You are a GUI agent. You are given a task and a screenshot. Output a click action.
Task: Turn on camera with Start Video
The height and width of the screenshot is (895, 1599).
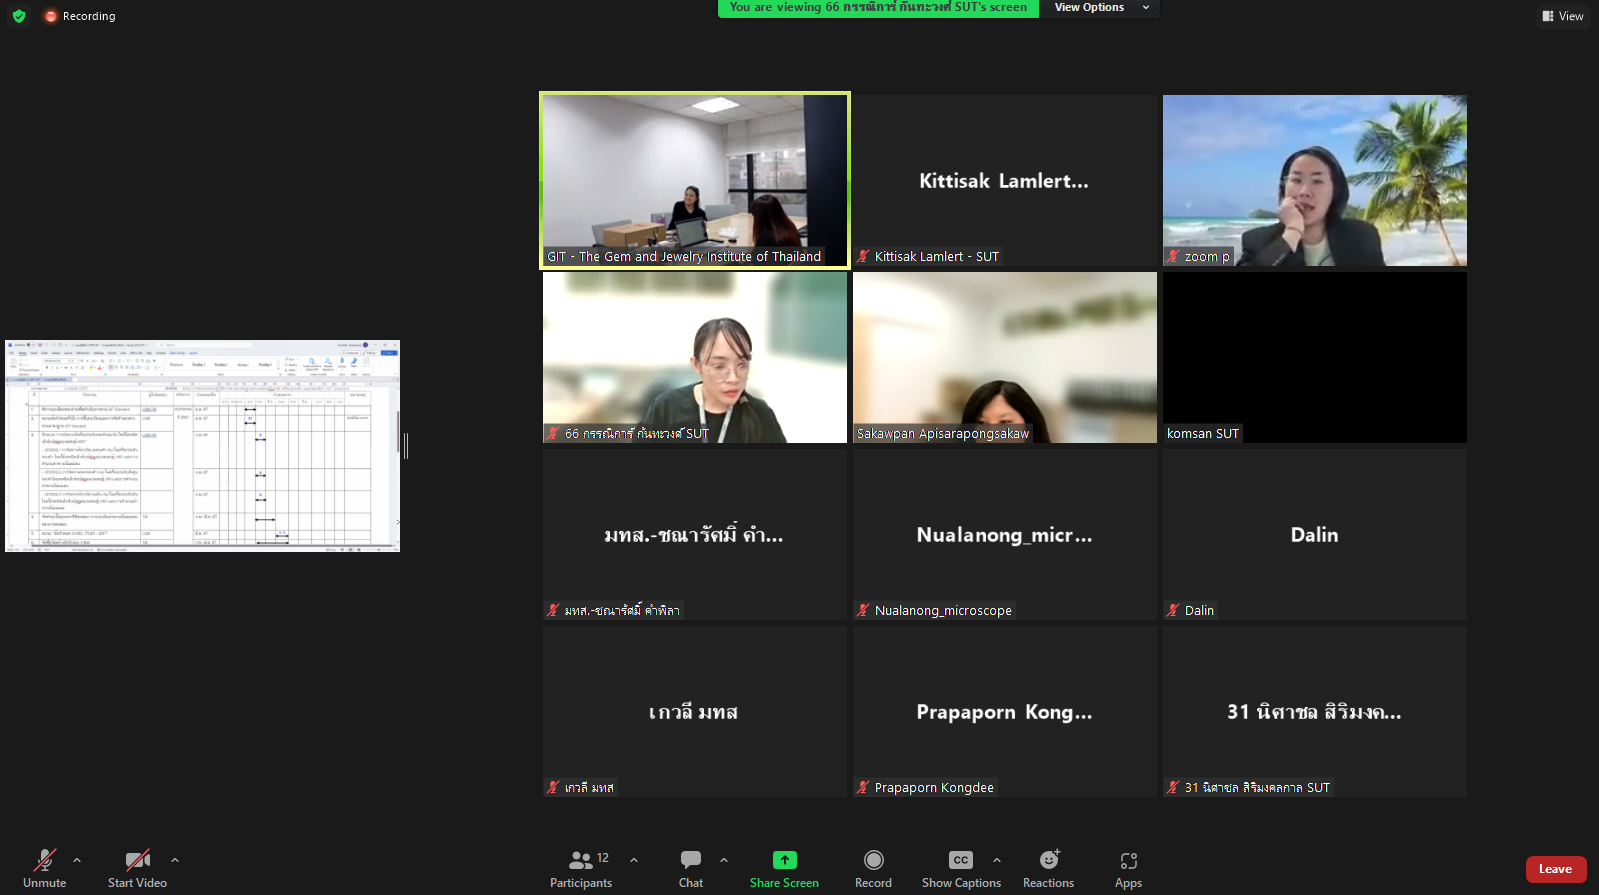click(x=137, y=861)
